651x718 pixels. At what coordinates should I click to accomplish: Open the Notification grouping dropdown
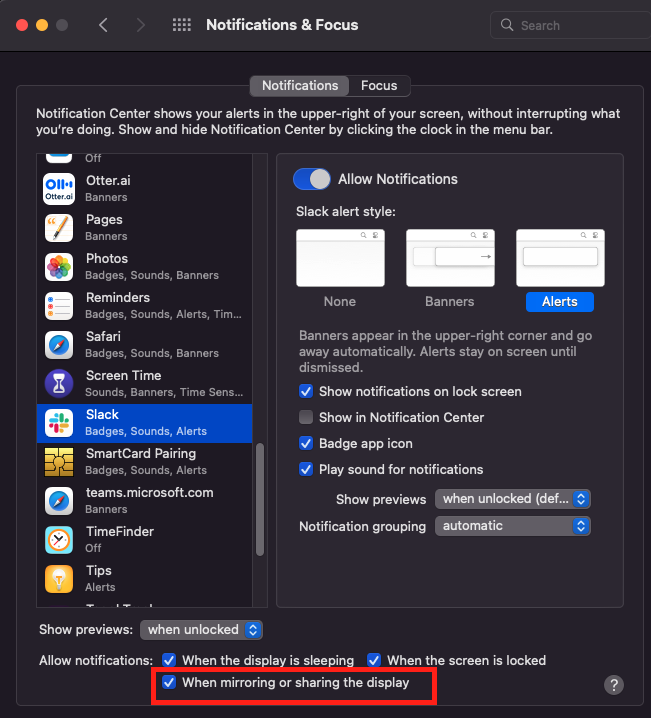pos(513,526)
